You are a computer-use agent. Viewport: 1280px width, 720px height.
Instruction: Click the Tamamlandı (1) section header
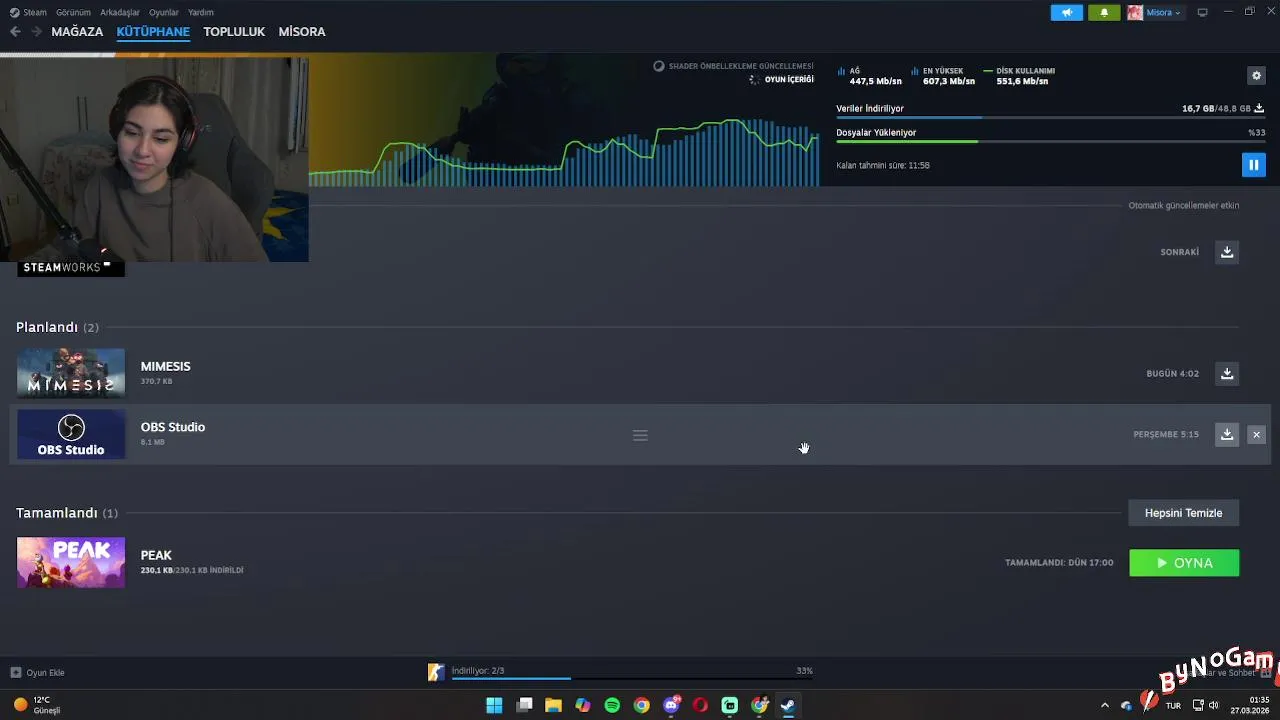[66, 513]
